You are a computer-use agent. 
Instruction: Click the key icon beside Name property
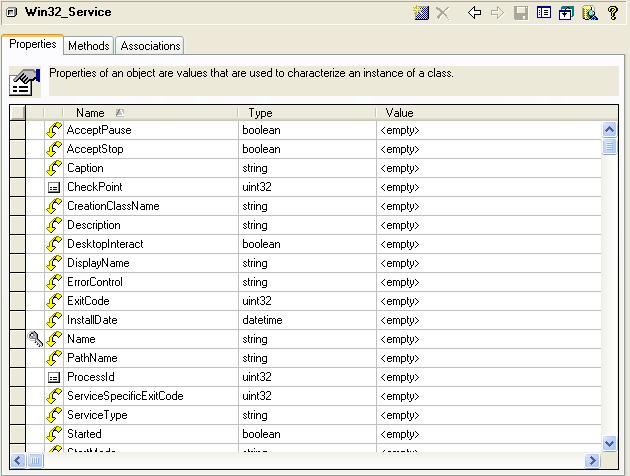(x=36, y=339)
